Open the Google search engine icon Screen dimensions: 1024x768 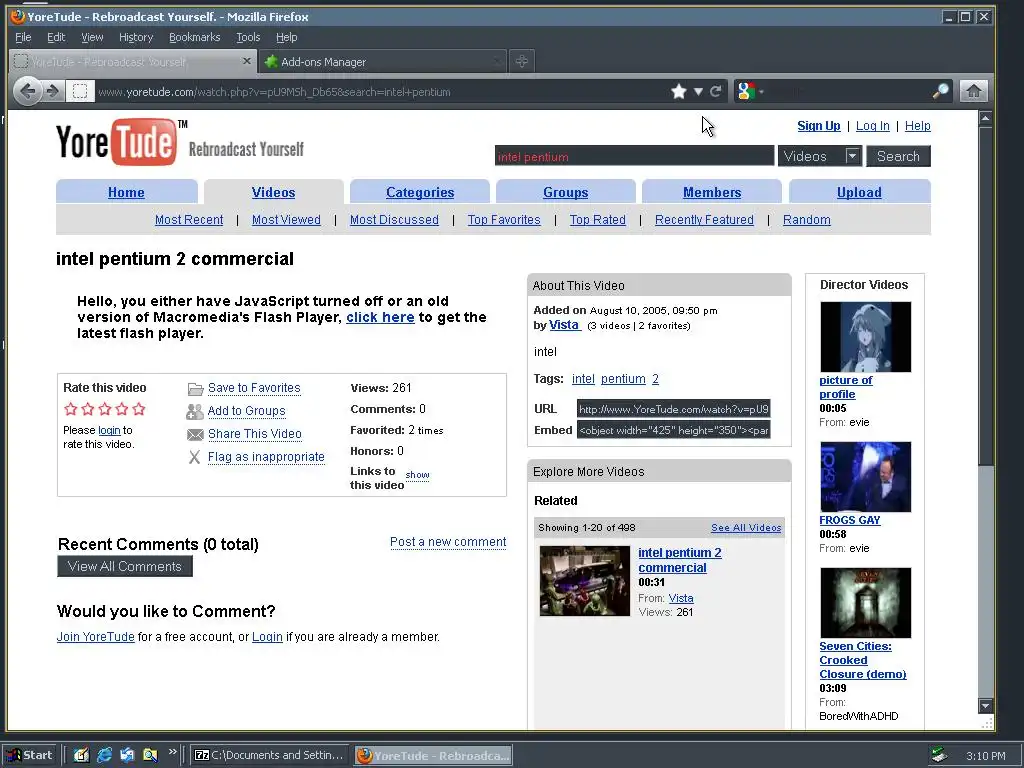[746, 91]
